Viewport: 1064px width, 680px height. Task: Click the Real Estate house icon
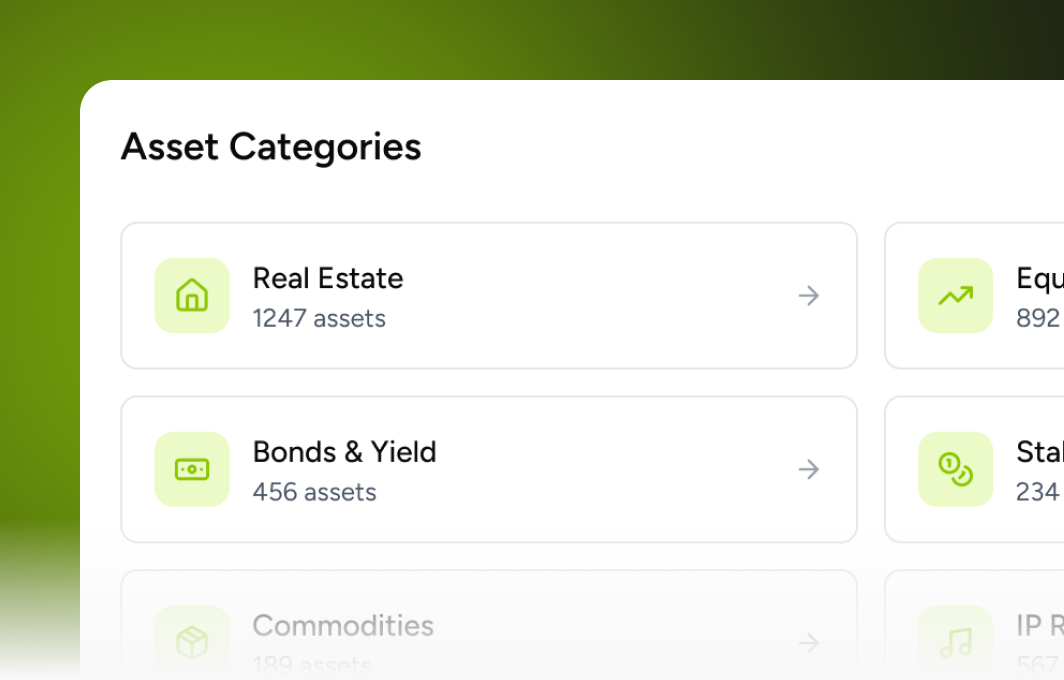pos(192,295)
